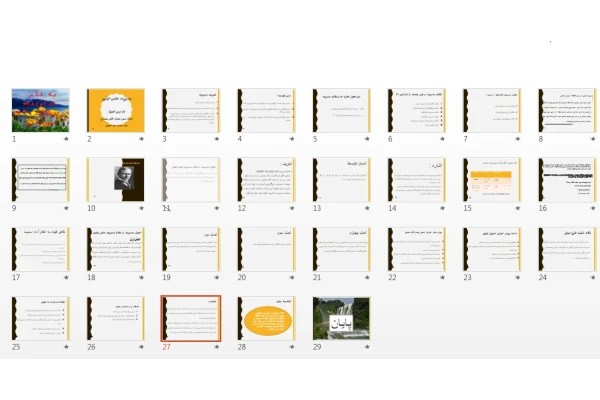This screenshot has width=600, height=400.
Task: Select slide 2 orange title thumbnail
Action: pyautogui.click(x=116, y=111)
